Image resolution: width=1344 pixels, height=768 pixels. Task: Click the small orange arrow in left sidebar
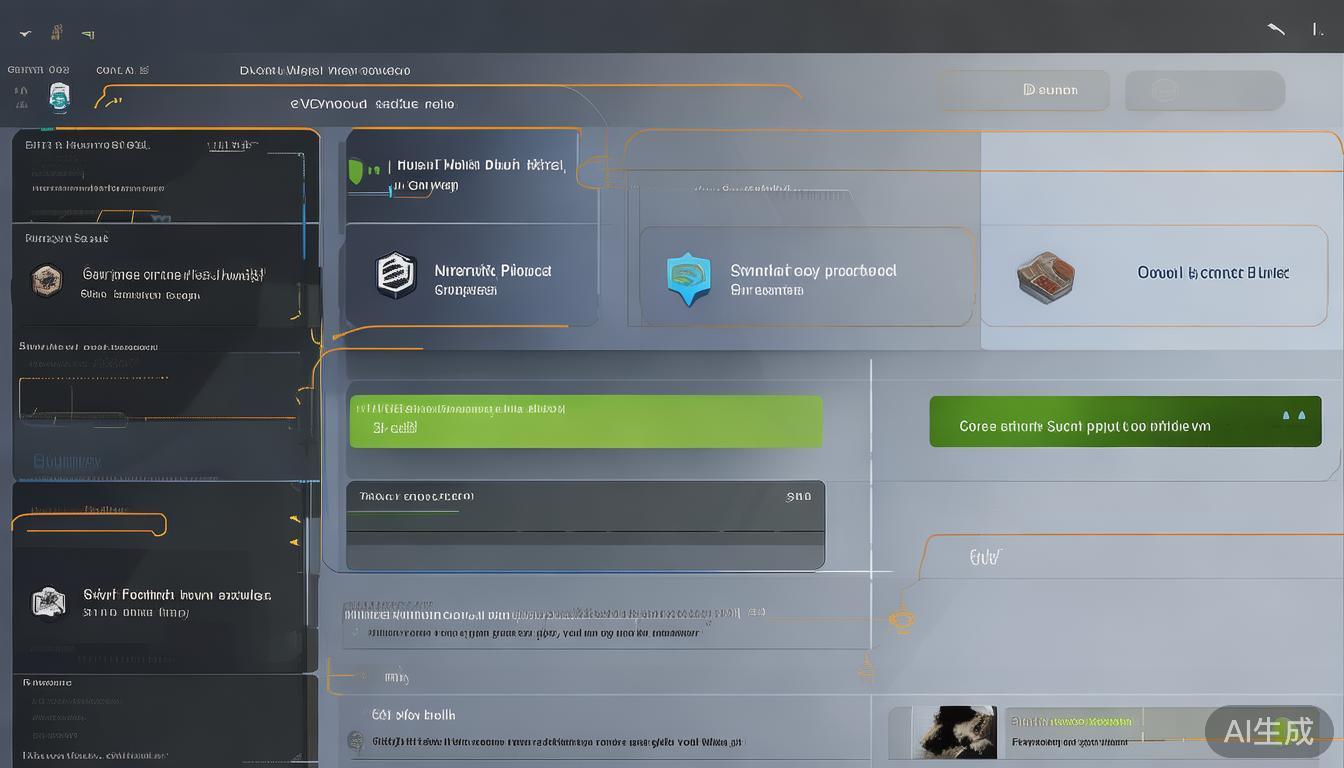point(294,520)
